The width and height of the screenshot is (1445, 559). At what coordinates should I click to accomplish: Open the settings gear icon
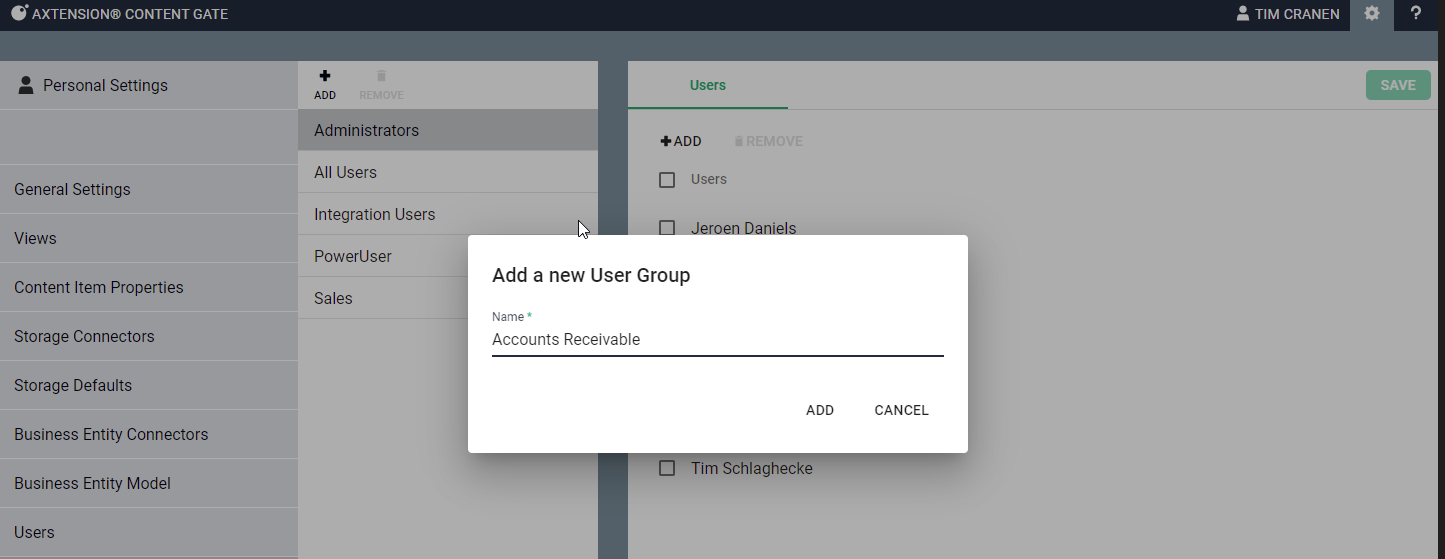pyautogui.click(x=1371, y=14)
